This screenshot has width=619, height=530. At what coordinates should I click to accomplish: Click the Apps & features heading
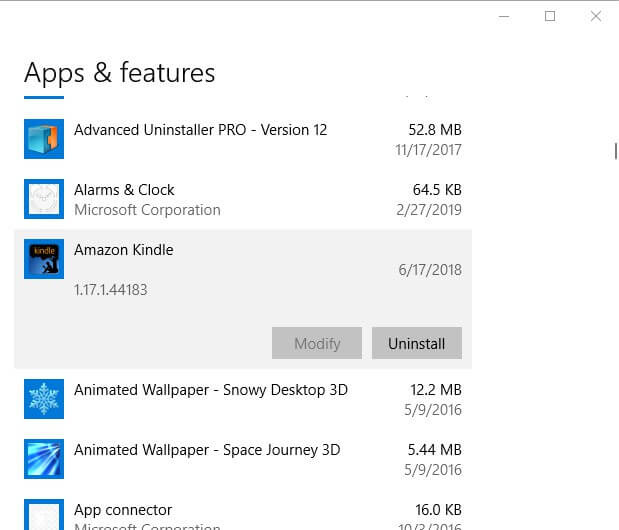click(120, 73)
